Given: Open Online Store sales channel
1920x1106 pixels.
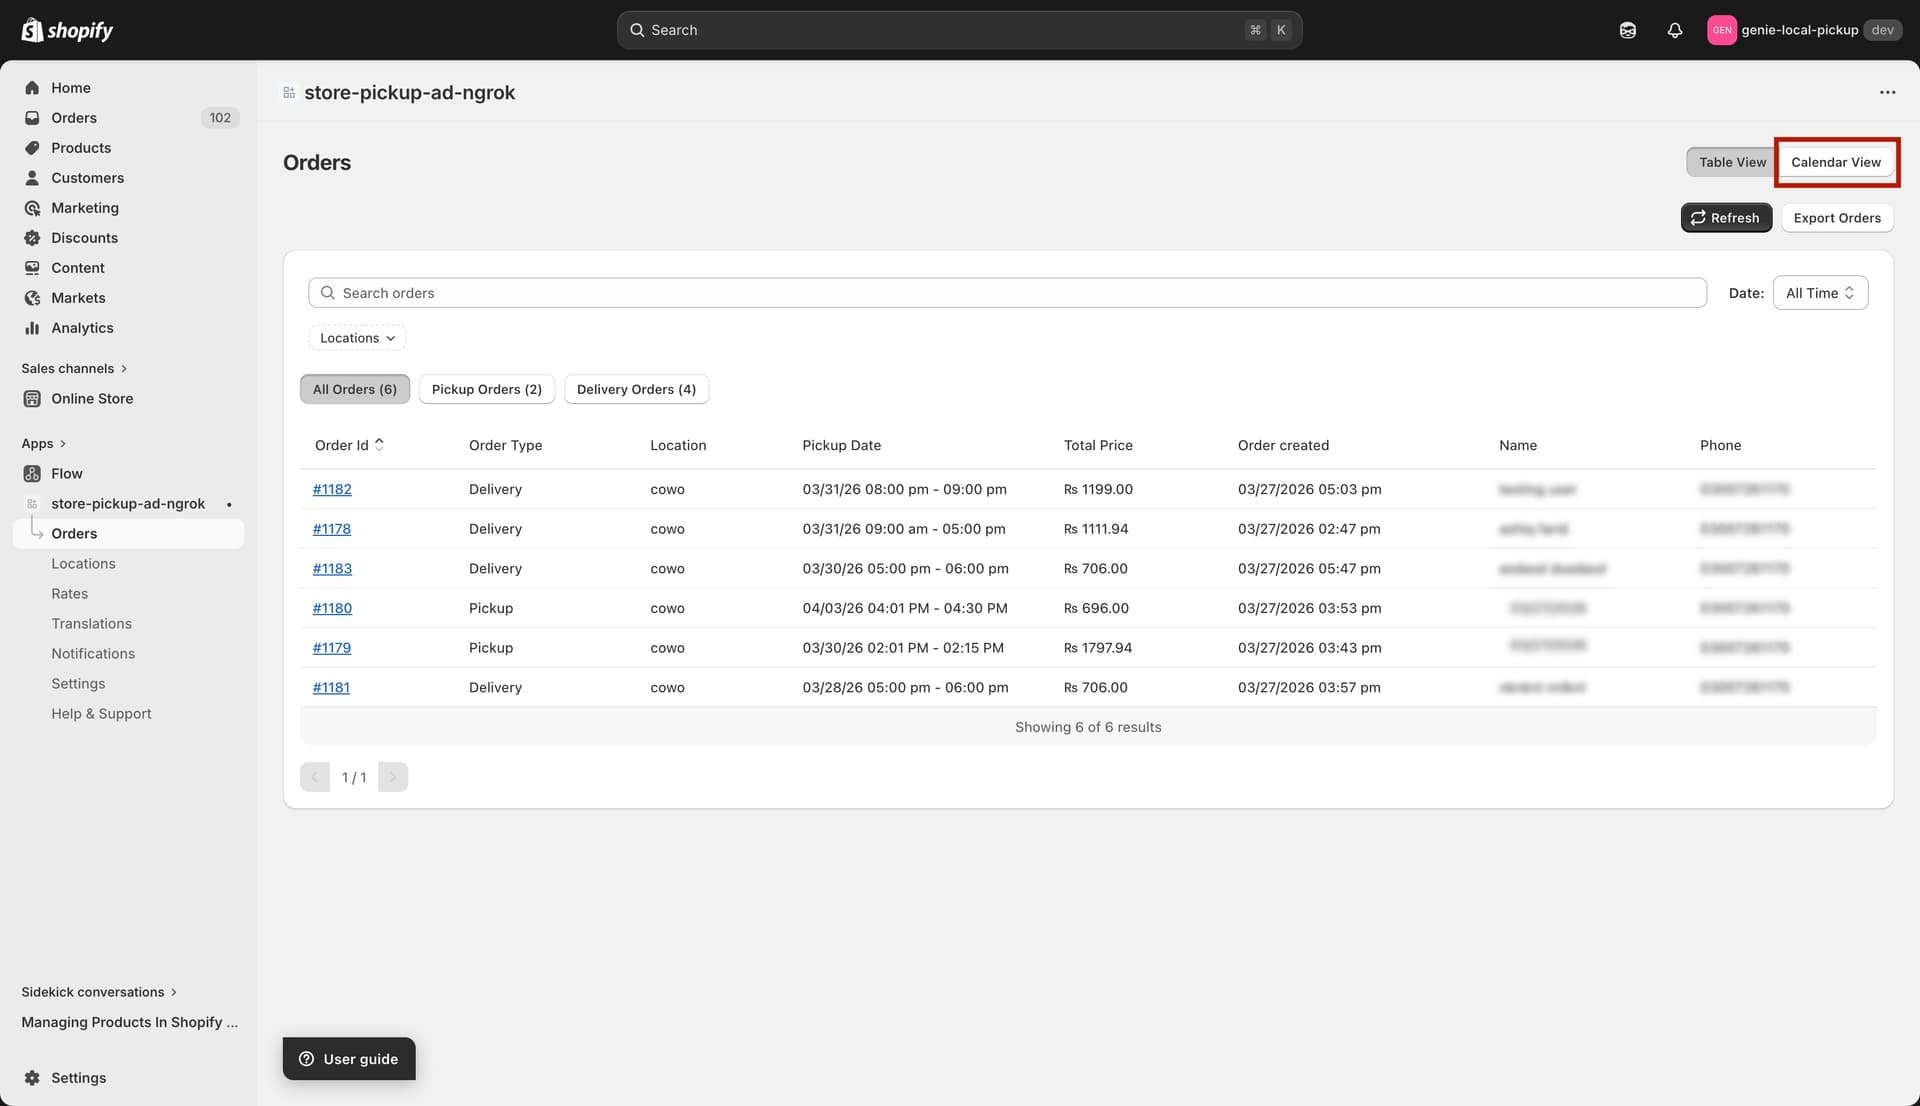Looking at the screenshot, I should click(x=93, y=398).
